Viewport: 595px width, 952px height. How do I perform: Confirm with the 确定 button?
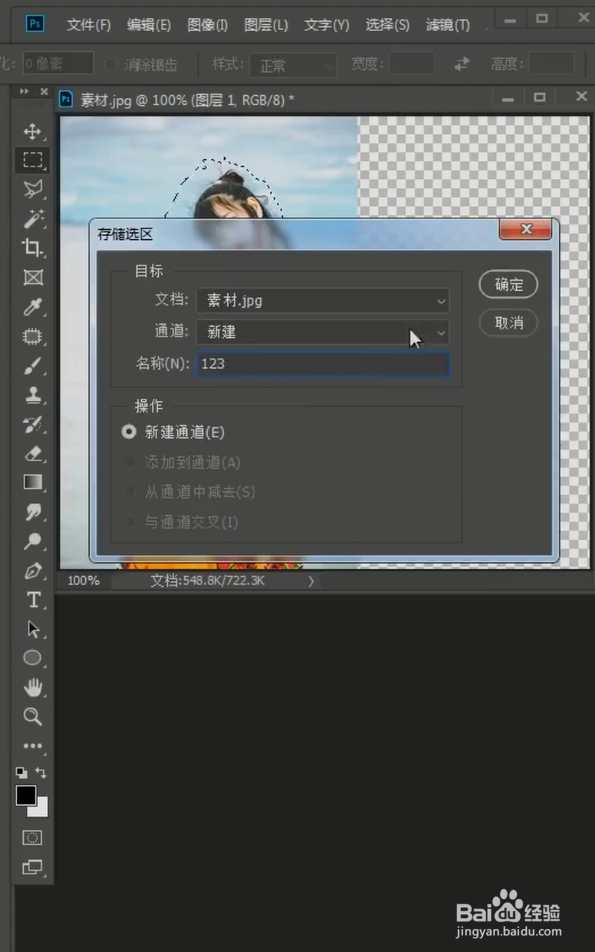(508, 284)
